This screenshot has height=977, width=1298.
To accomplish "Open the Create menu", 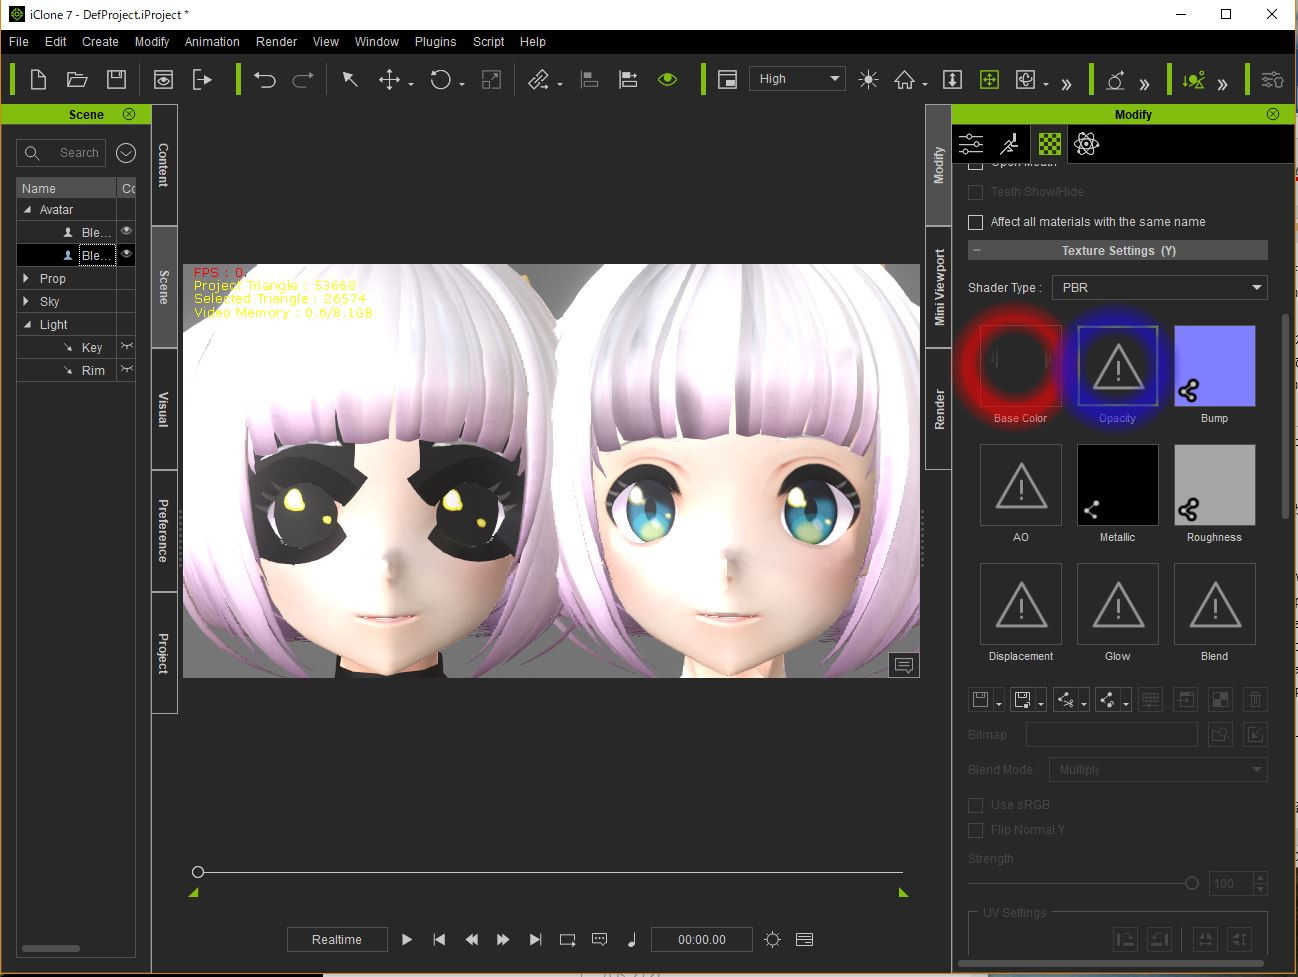I will click(100, 42).
